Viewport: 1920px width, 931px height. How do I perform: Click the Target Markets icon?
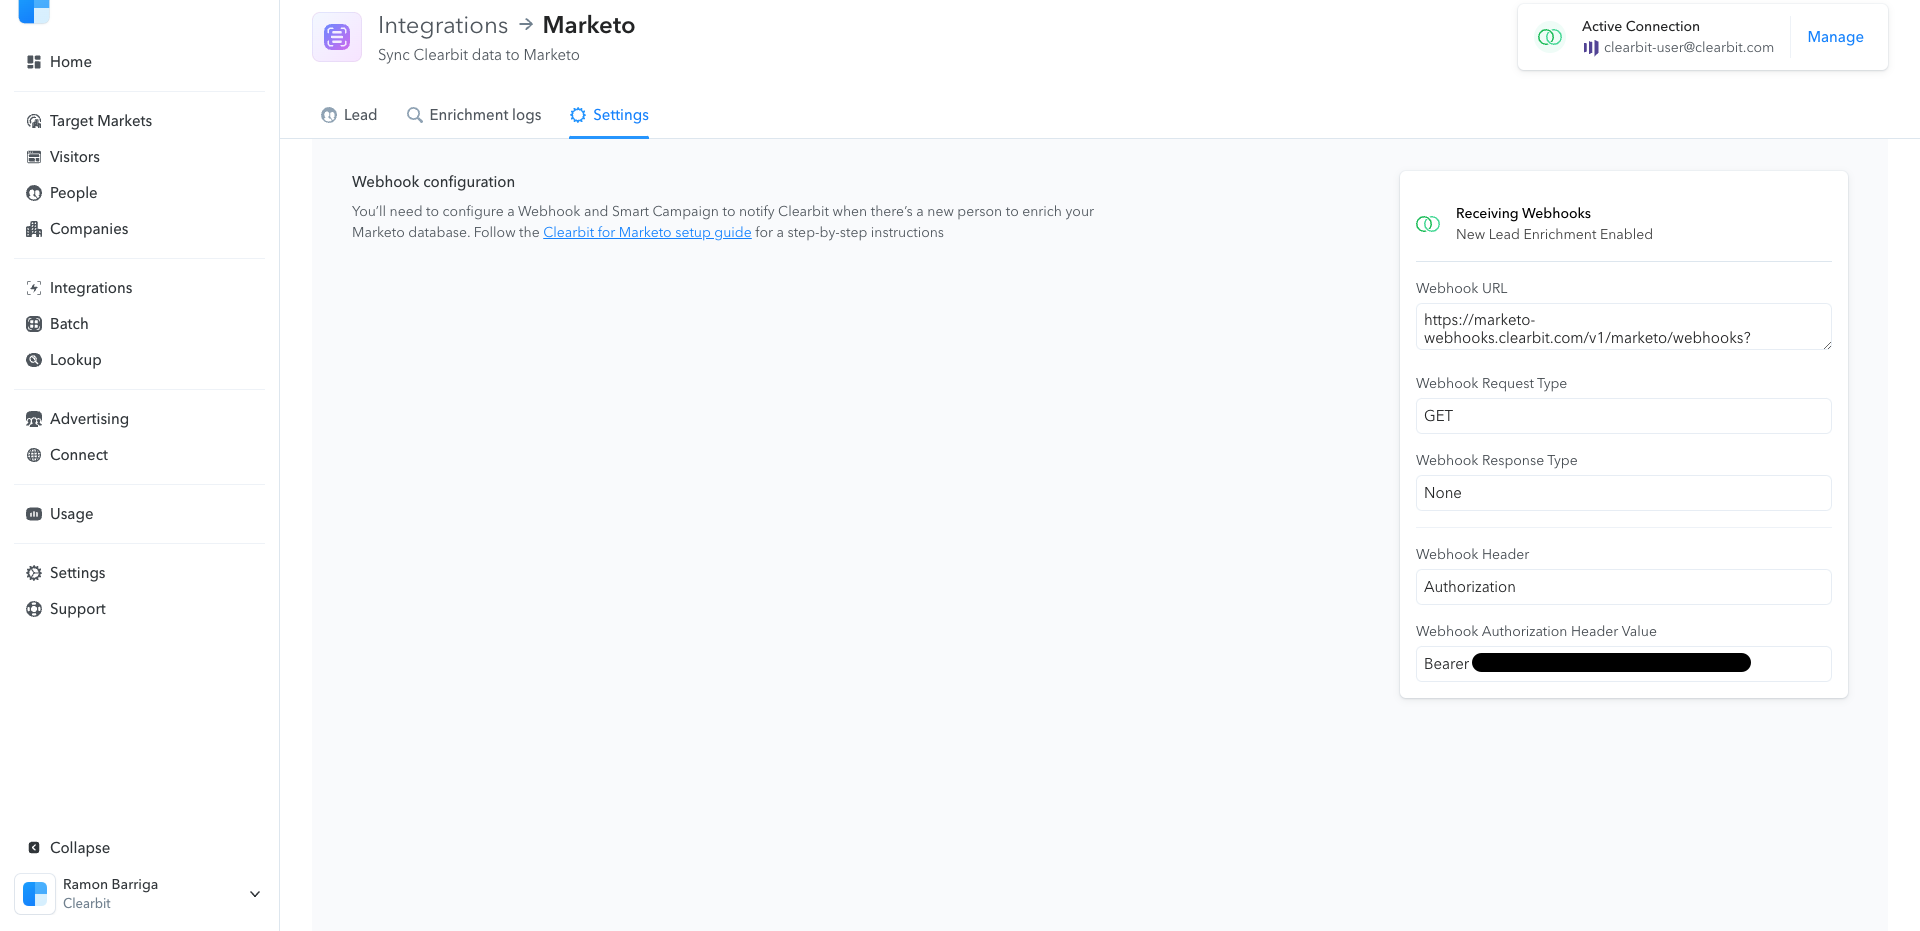point(34,121)
